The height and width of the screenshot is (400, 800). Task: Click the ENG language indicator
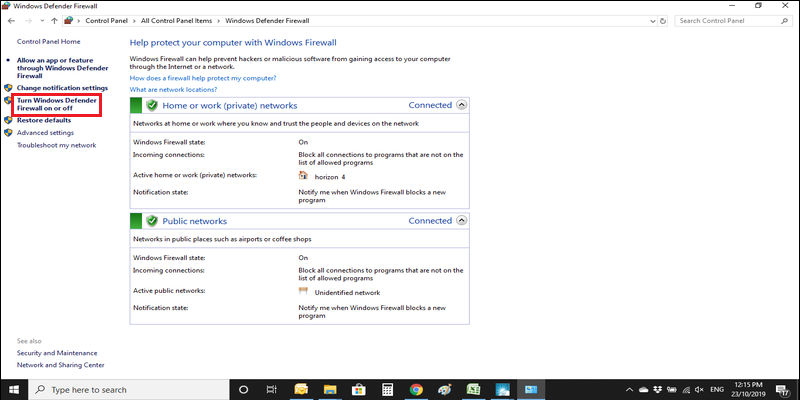(x=718, y=390)
